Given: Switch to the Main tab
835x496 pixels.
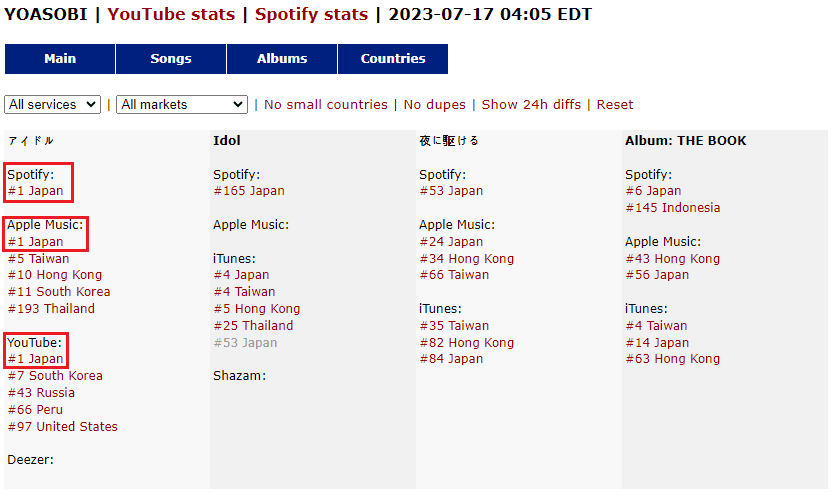Looking at the screenshot, I should (60, 59).
